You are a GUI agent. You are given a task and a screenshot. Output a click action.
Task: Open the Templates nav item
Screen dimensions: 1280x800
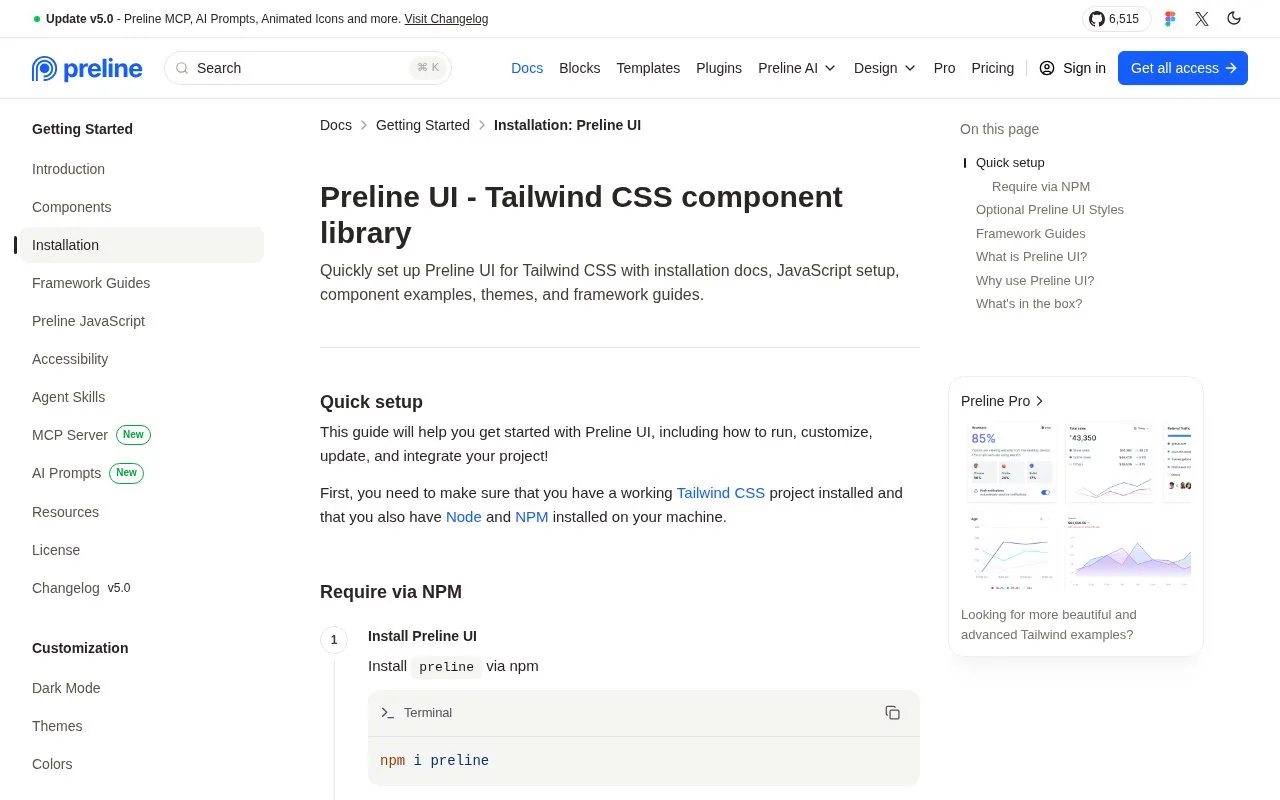click(648, 68)
